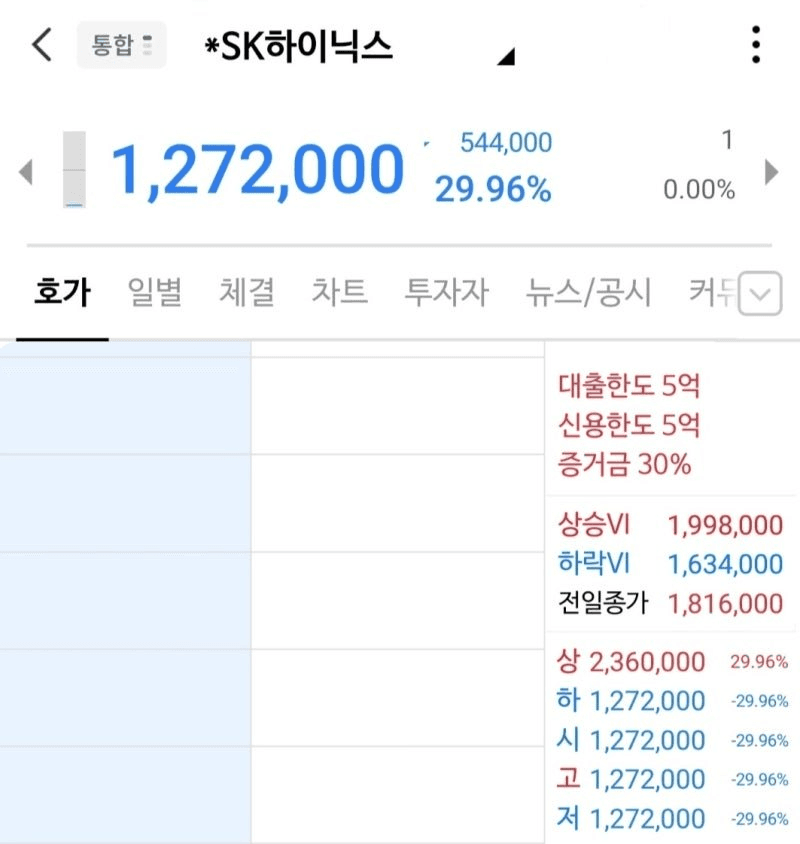The image size is (800, 844).
Task: Select the 호가 tab
Action: (x=62, y=293)
